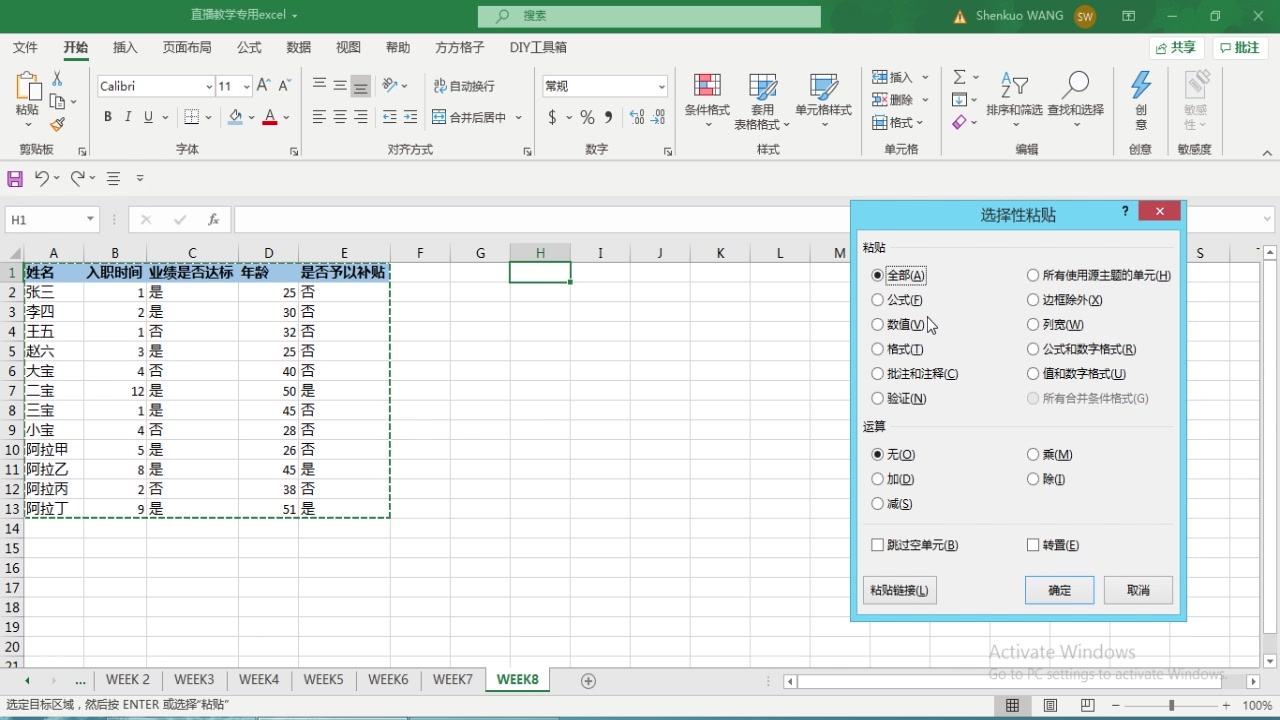Click the Undo arrow

tap(41, 178)
